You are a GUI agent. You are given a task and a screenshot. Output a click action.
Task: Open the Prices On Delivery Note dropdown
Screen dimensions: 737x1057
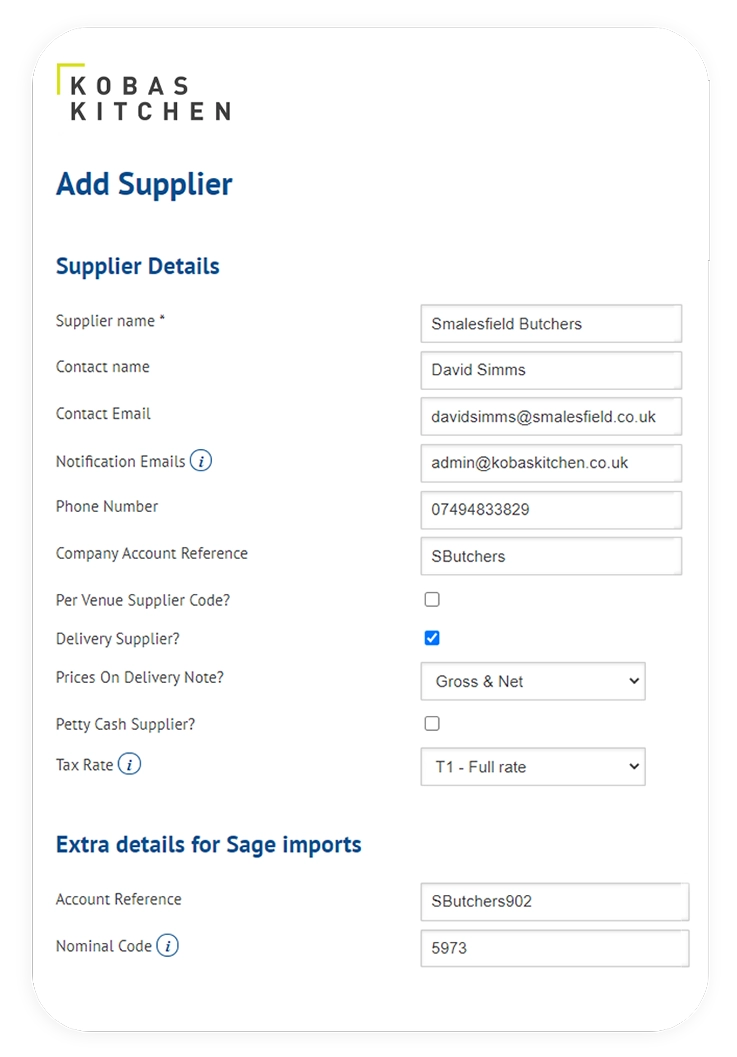click(x=533, y=681)
